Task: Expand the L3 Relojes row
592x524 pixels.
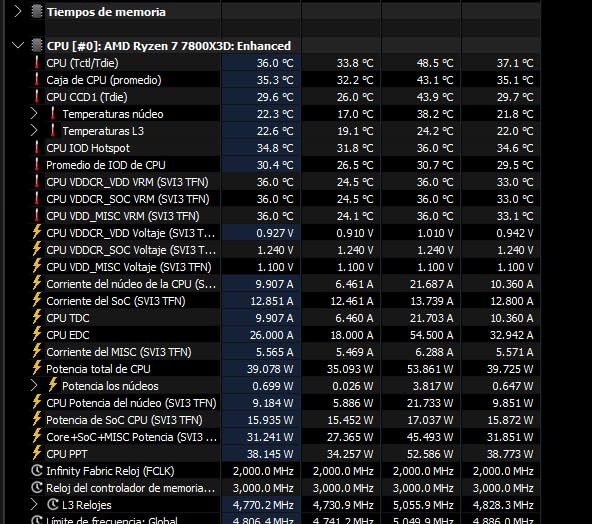Action: click(x=34, y=504)
